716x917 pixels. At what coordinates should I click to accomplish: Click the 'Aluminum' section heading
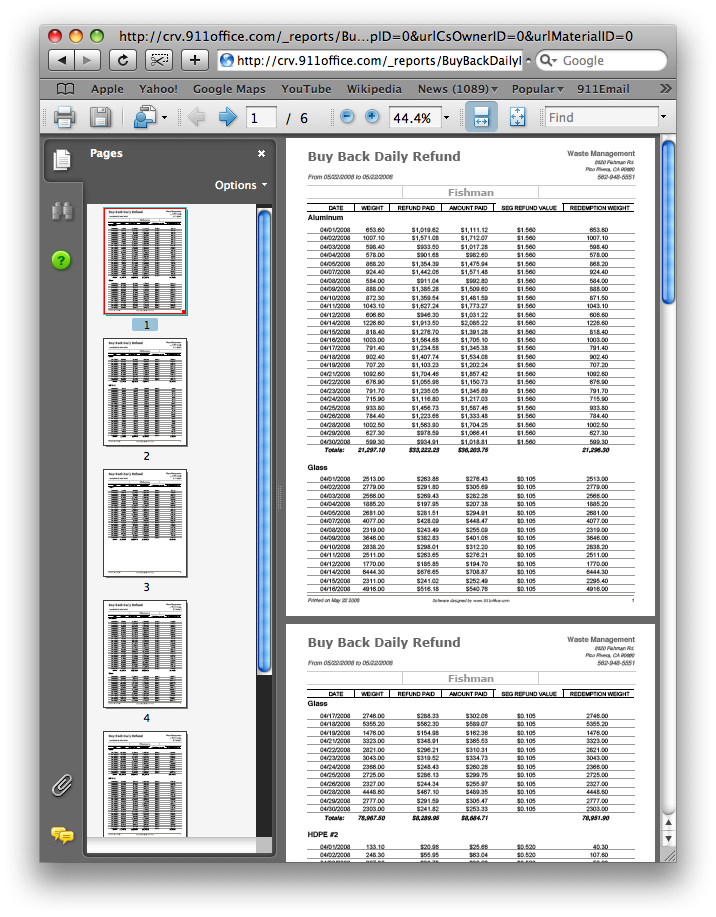pyautogui.click(x=325, y=218)
